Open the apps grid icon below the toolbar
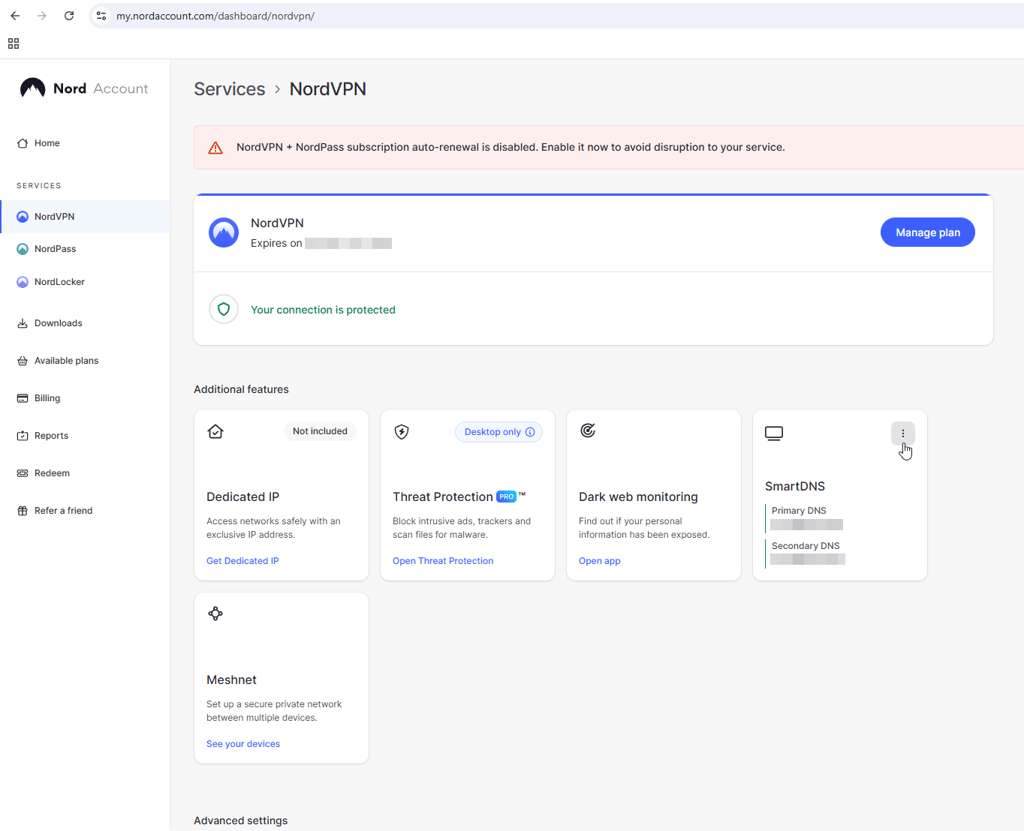The width and height of the screenshot is (1024, 831). coord(13,44)
